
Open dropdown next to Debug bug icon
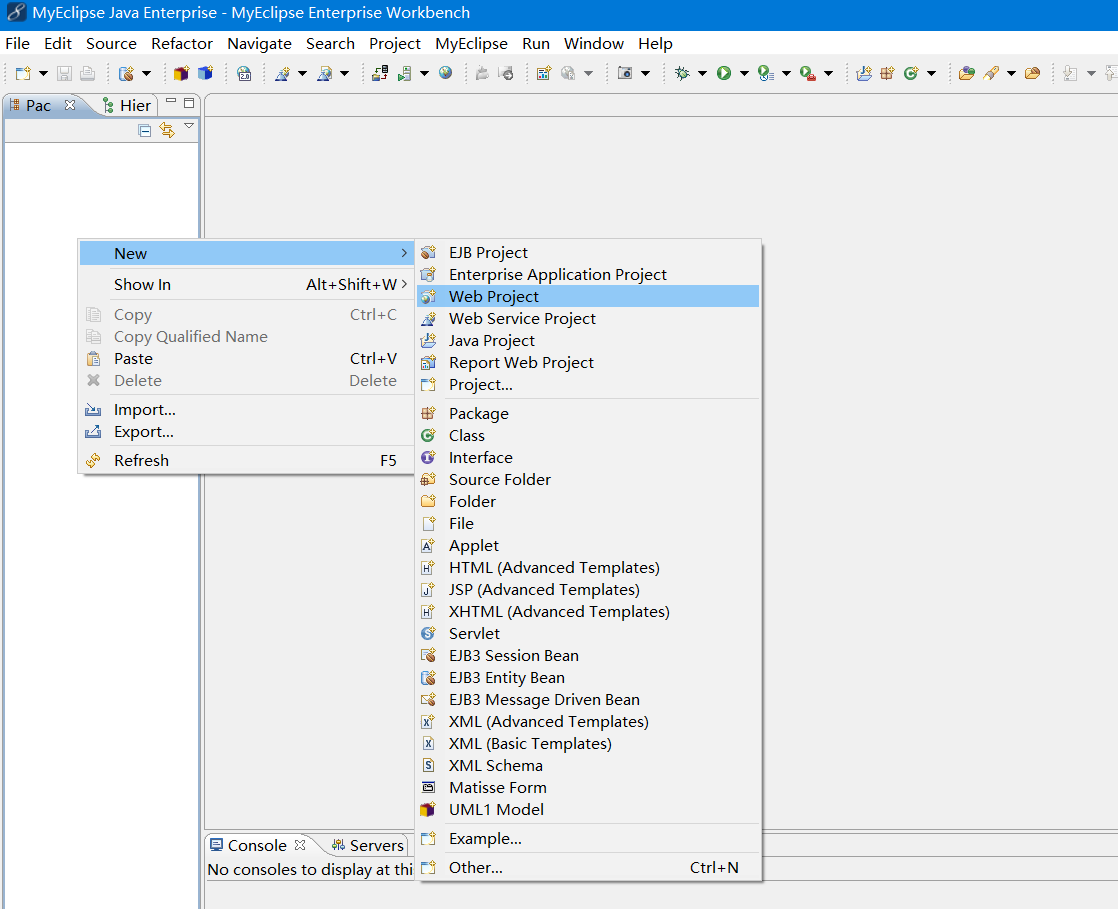(x=702, y=73)
